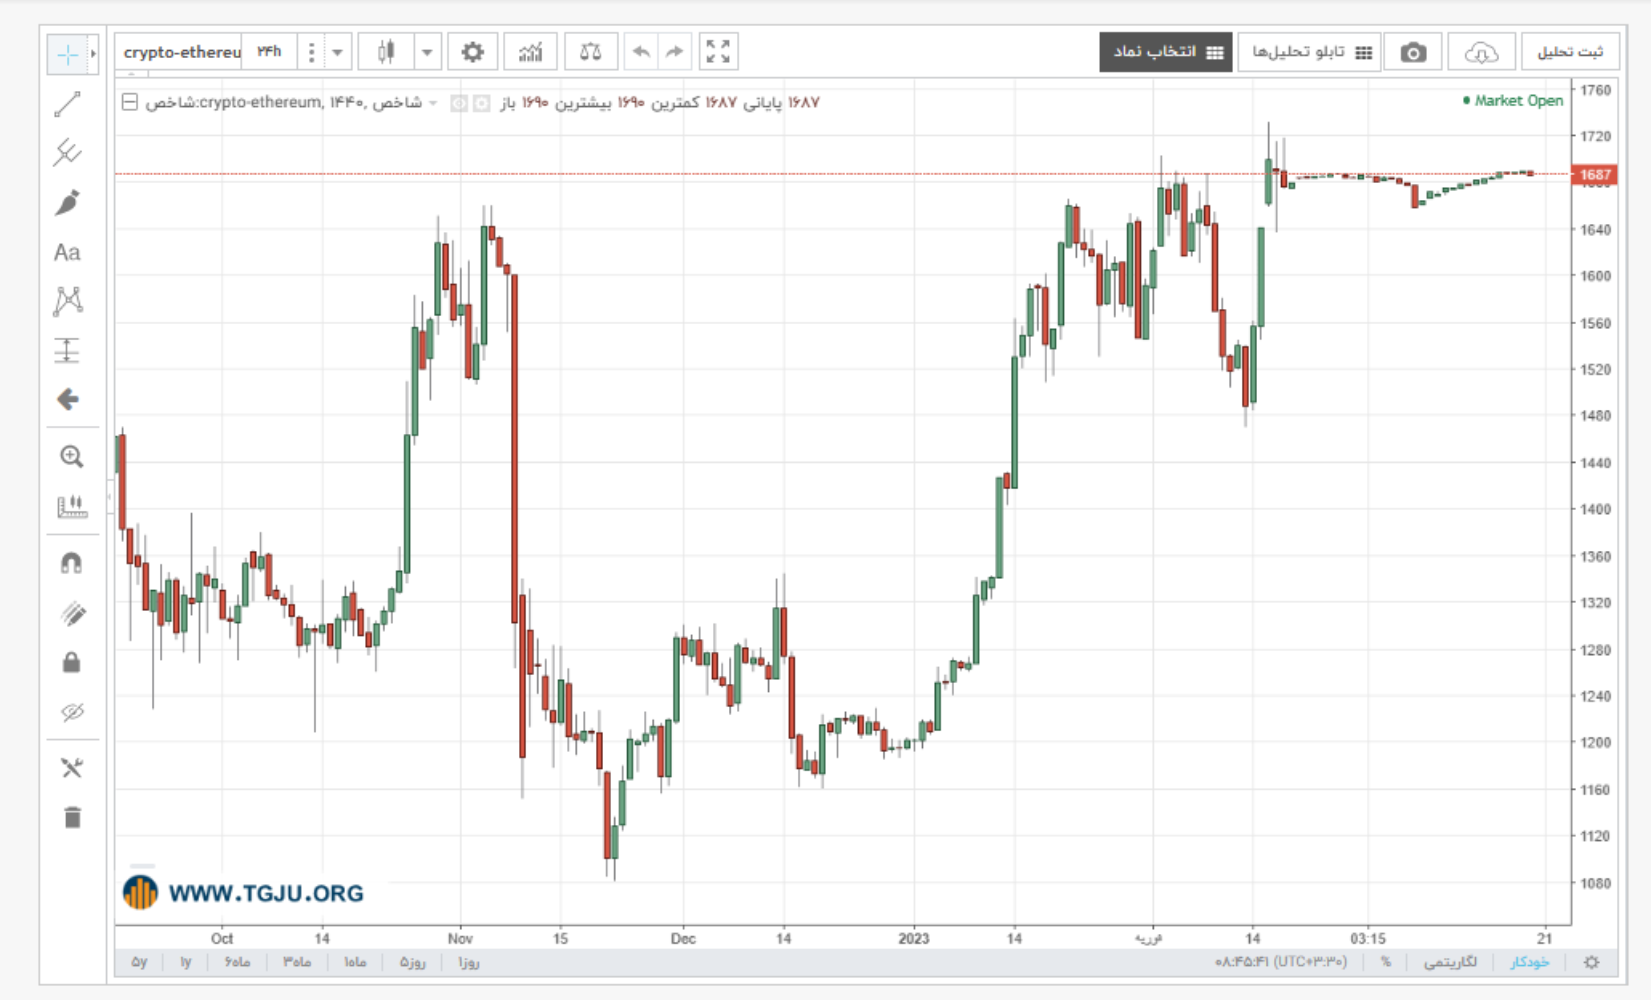This screenshot has width=1651, height=1000.
Task: Select the long/short position prediction tool
Action: coord(67,350)
